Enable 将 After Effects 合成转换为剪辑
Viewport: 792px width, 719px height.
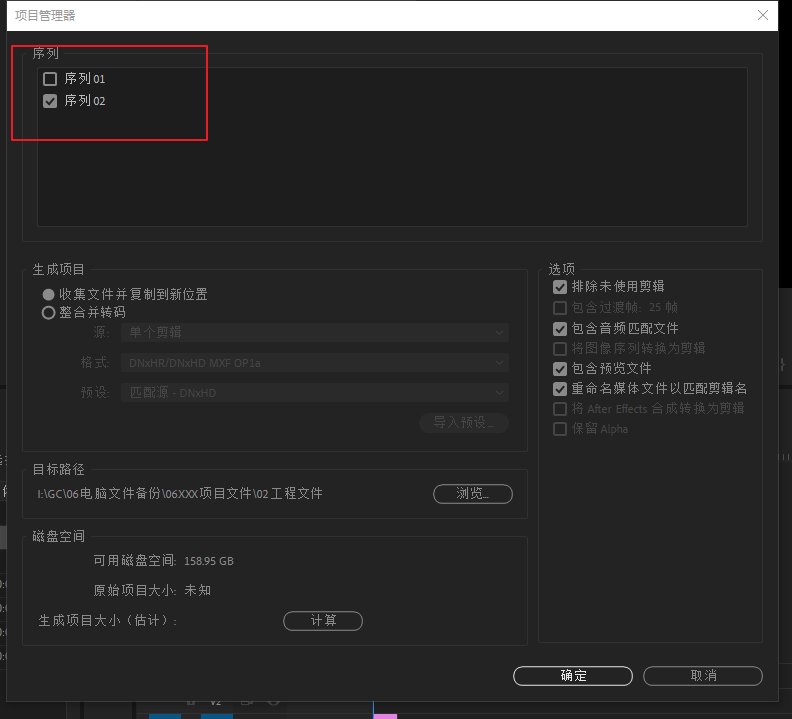[560, 409]
